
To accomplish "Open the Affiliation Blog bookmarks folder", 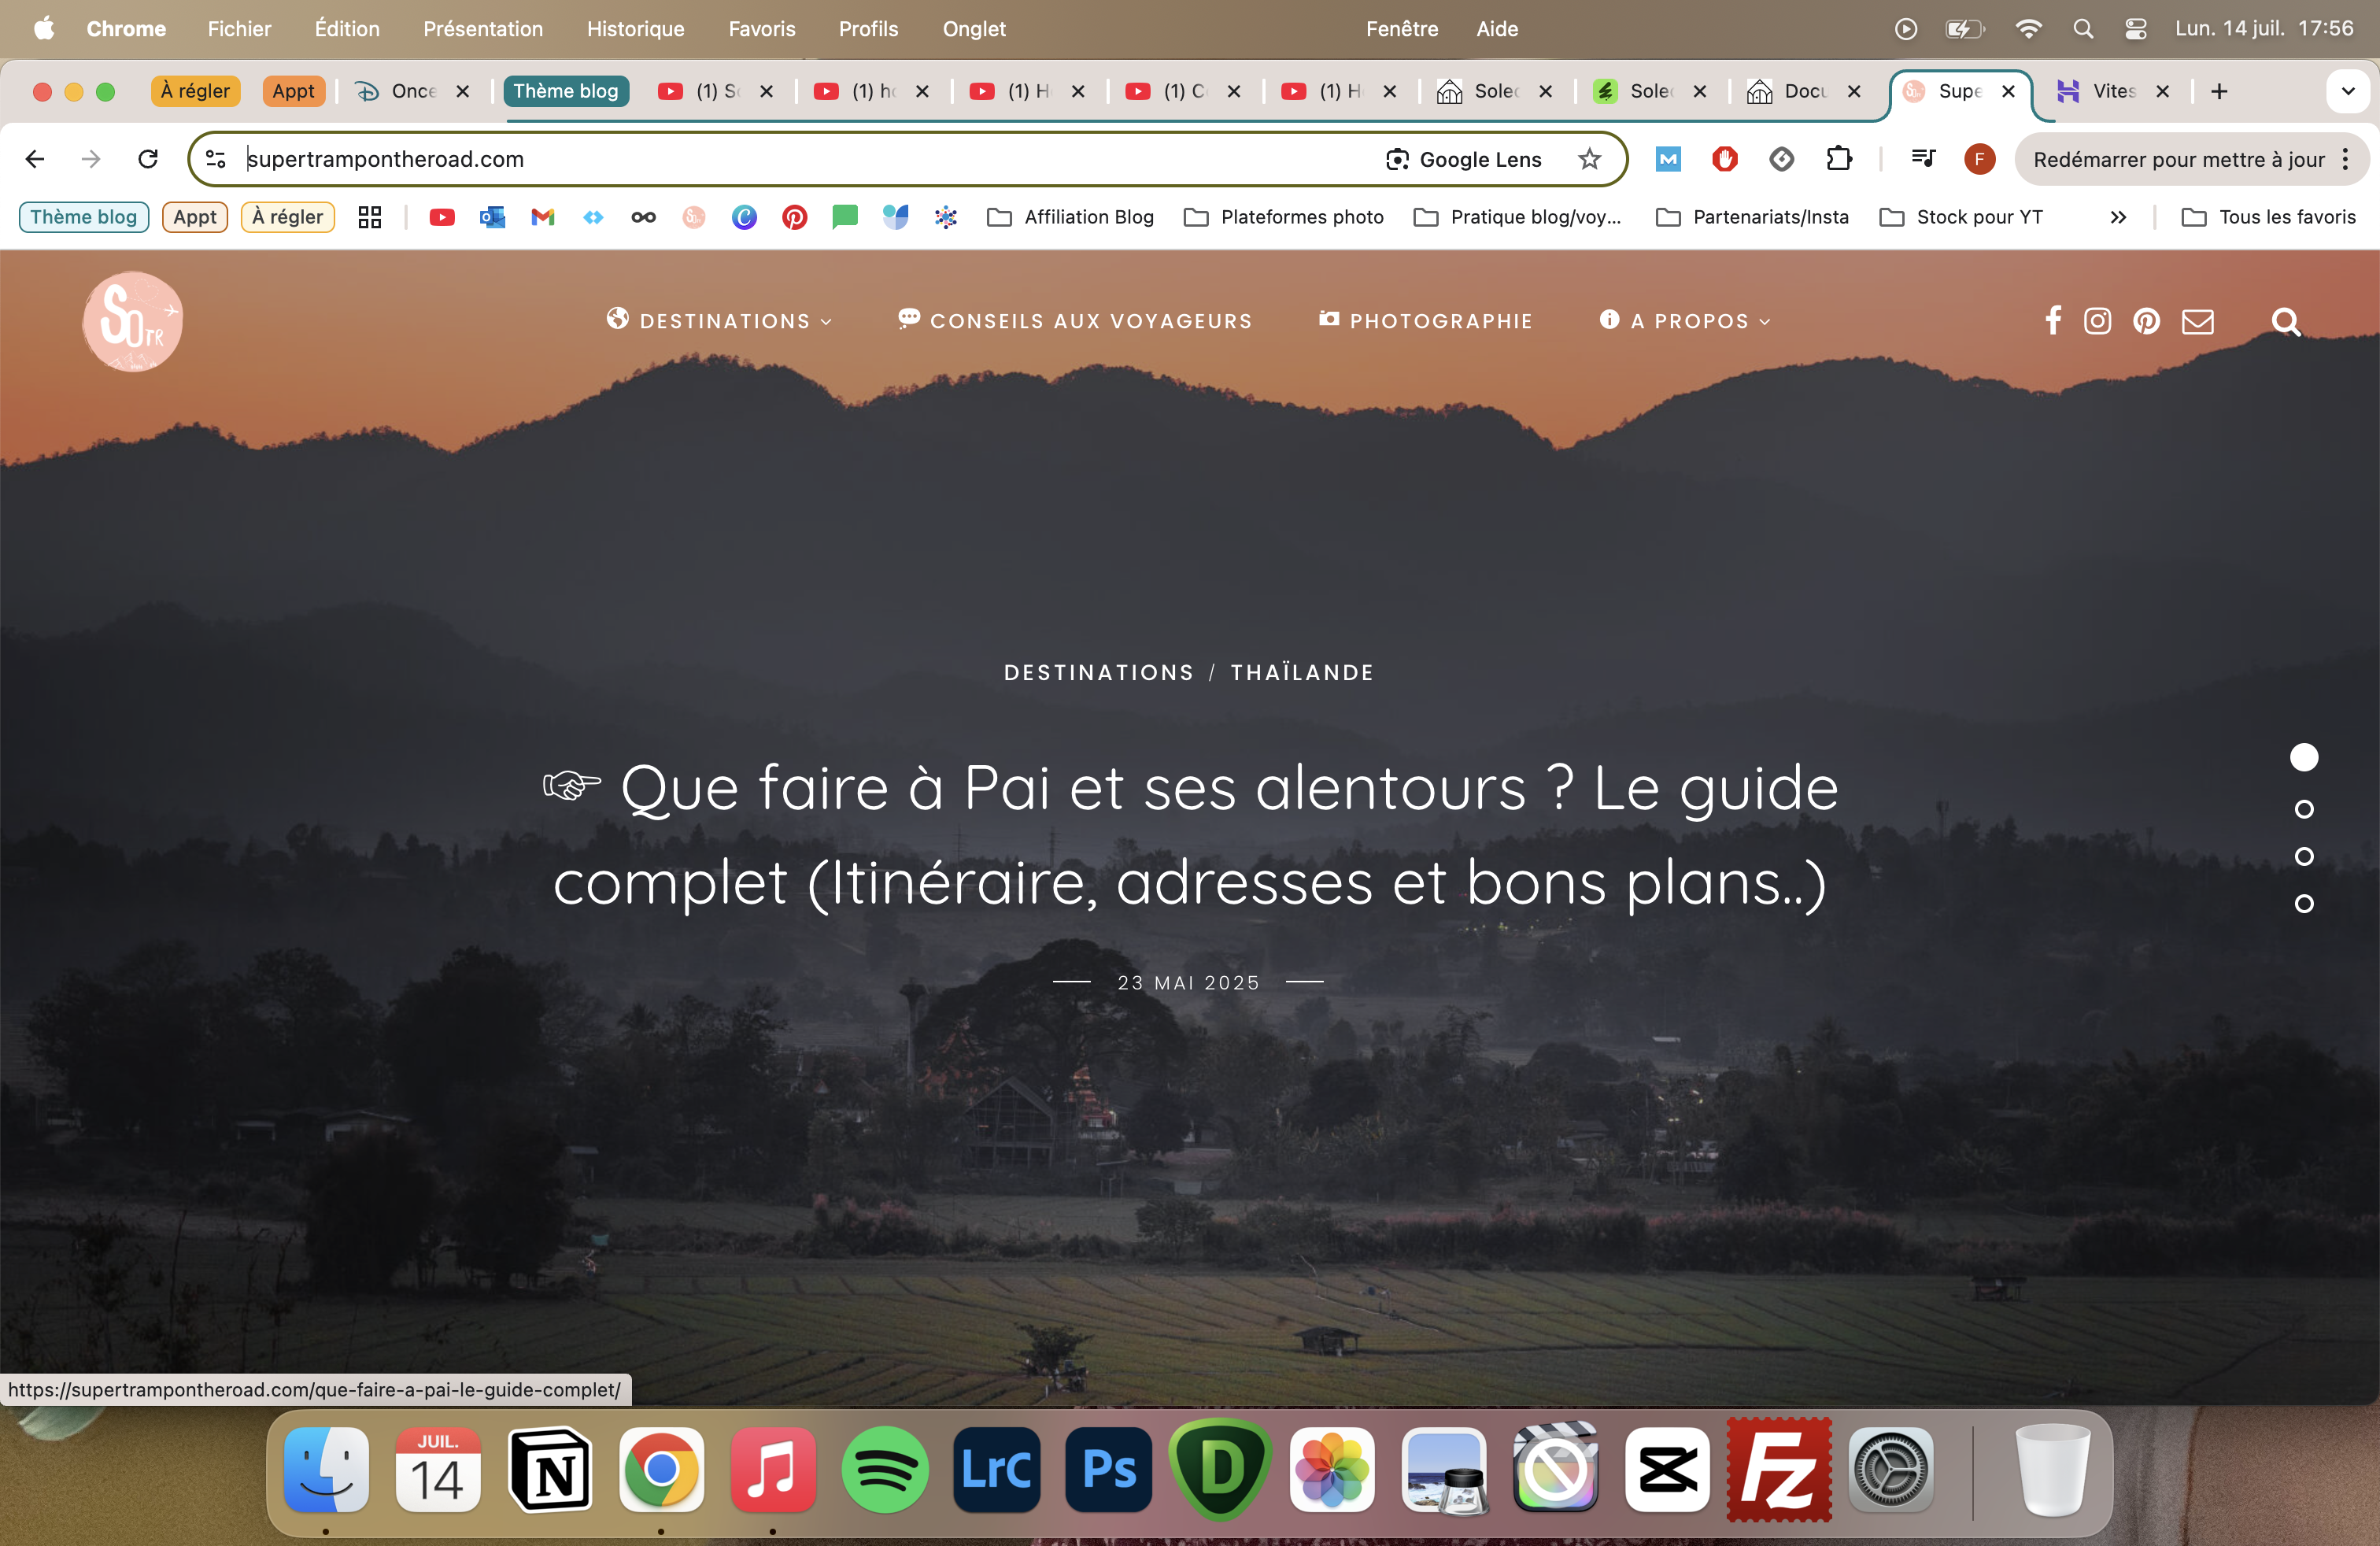I will point(1070,217).
